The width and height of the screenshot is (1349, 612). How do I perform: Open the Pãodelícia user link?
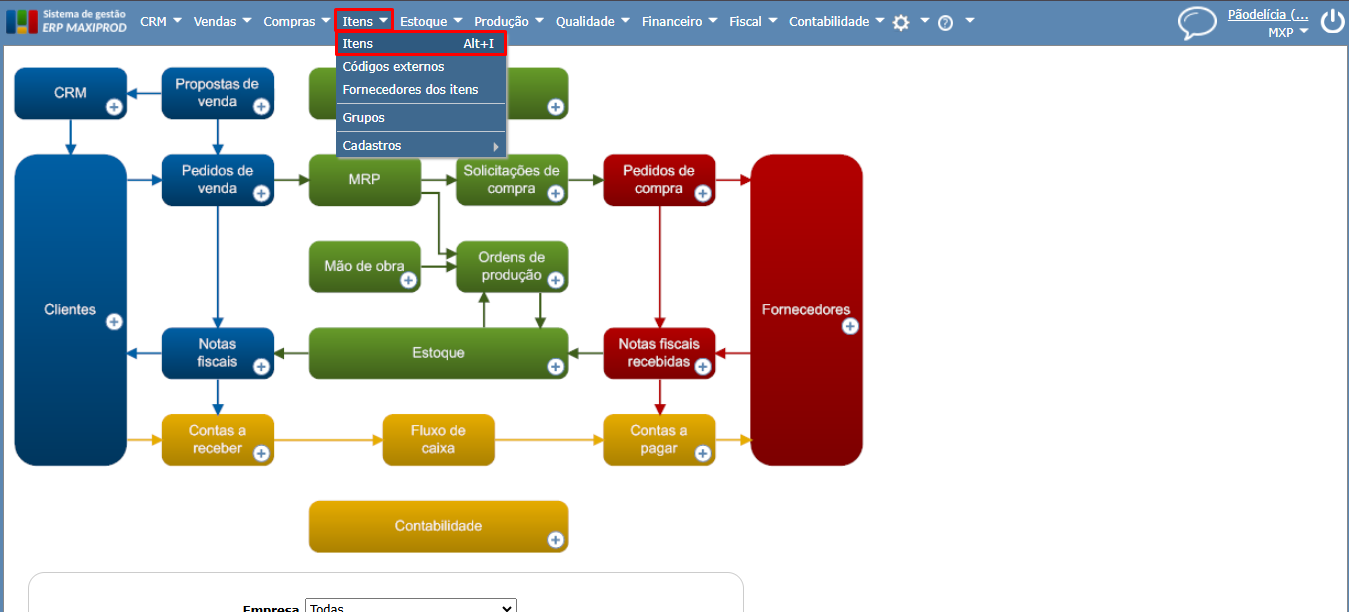coord(1268,14)
